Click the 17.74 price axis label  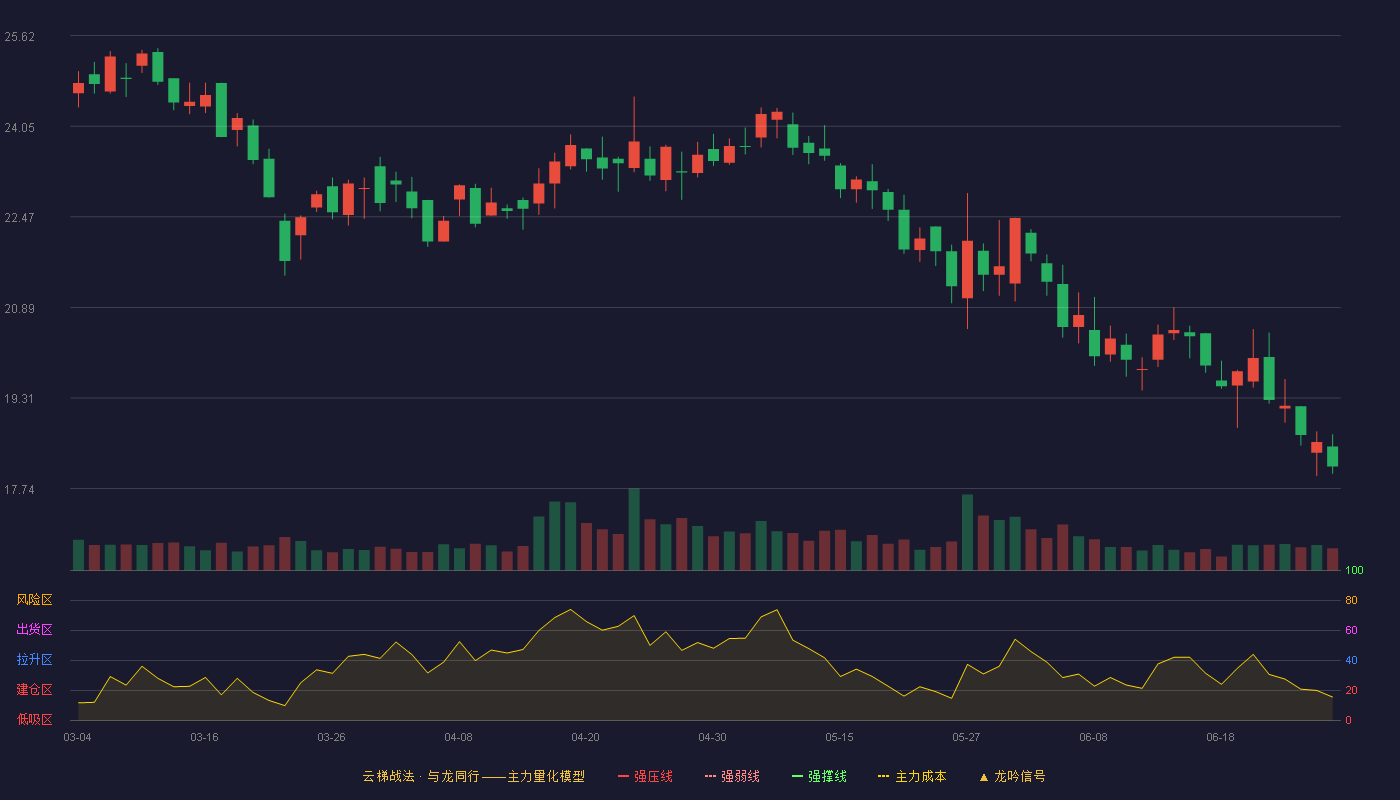[x=19, y=490]
